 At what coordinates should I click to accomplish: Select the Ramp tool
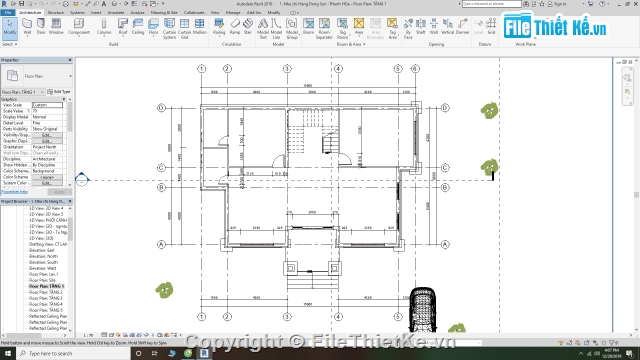tap(235, 27)
